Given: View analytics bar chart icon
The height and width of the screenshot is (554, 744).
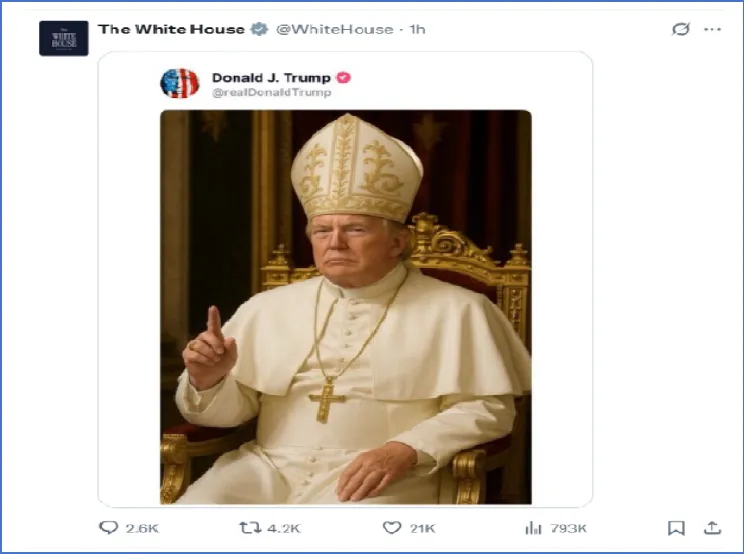Looking at the screenshot, I should [x=533, y=528].
